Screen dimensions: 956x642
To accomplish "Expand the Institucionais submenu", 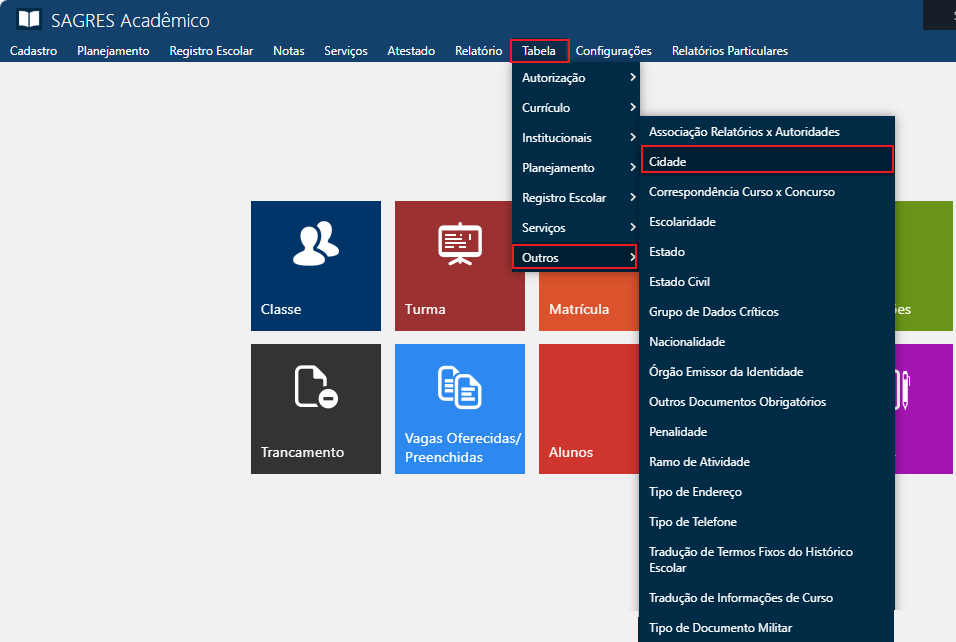I will [x=575, y=138].
